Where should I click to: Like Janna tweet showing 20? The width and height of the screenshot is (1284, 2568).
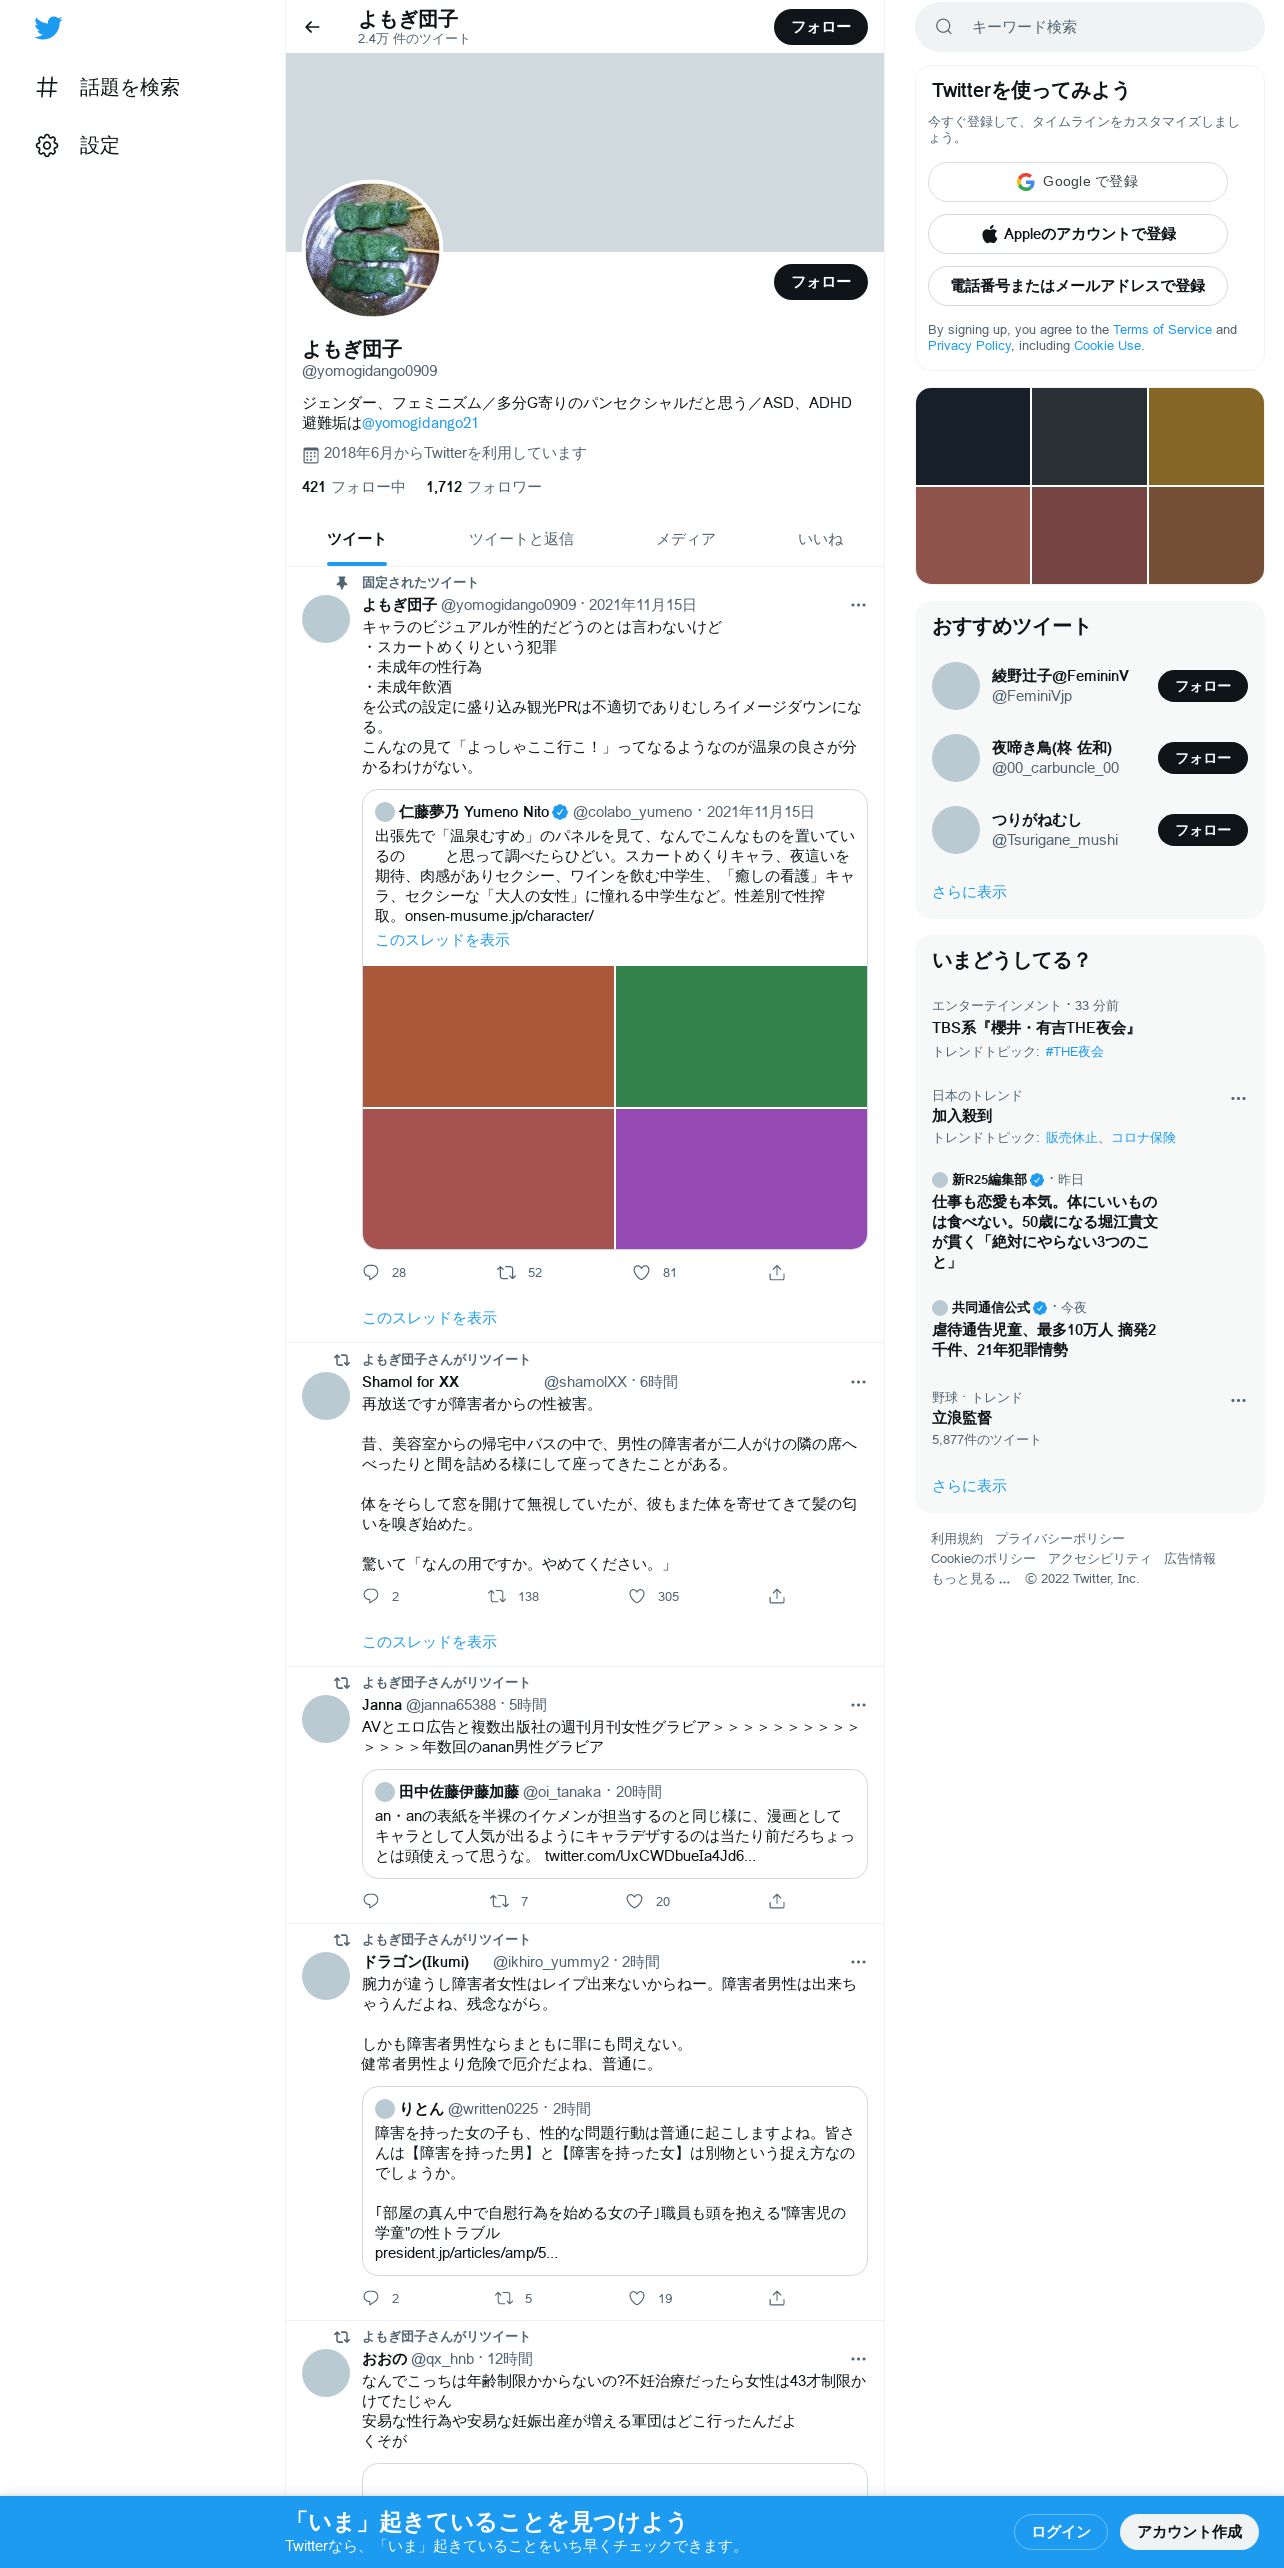[634, 1901]
